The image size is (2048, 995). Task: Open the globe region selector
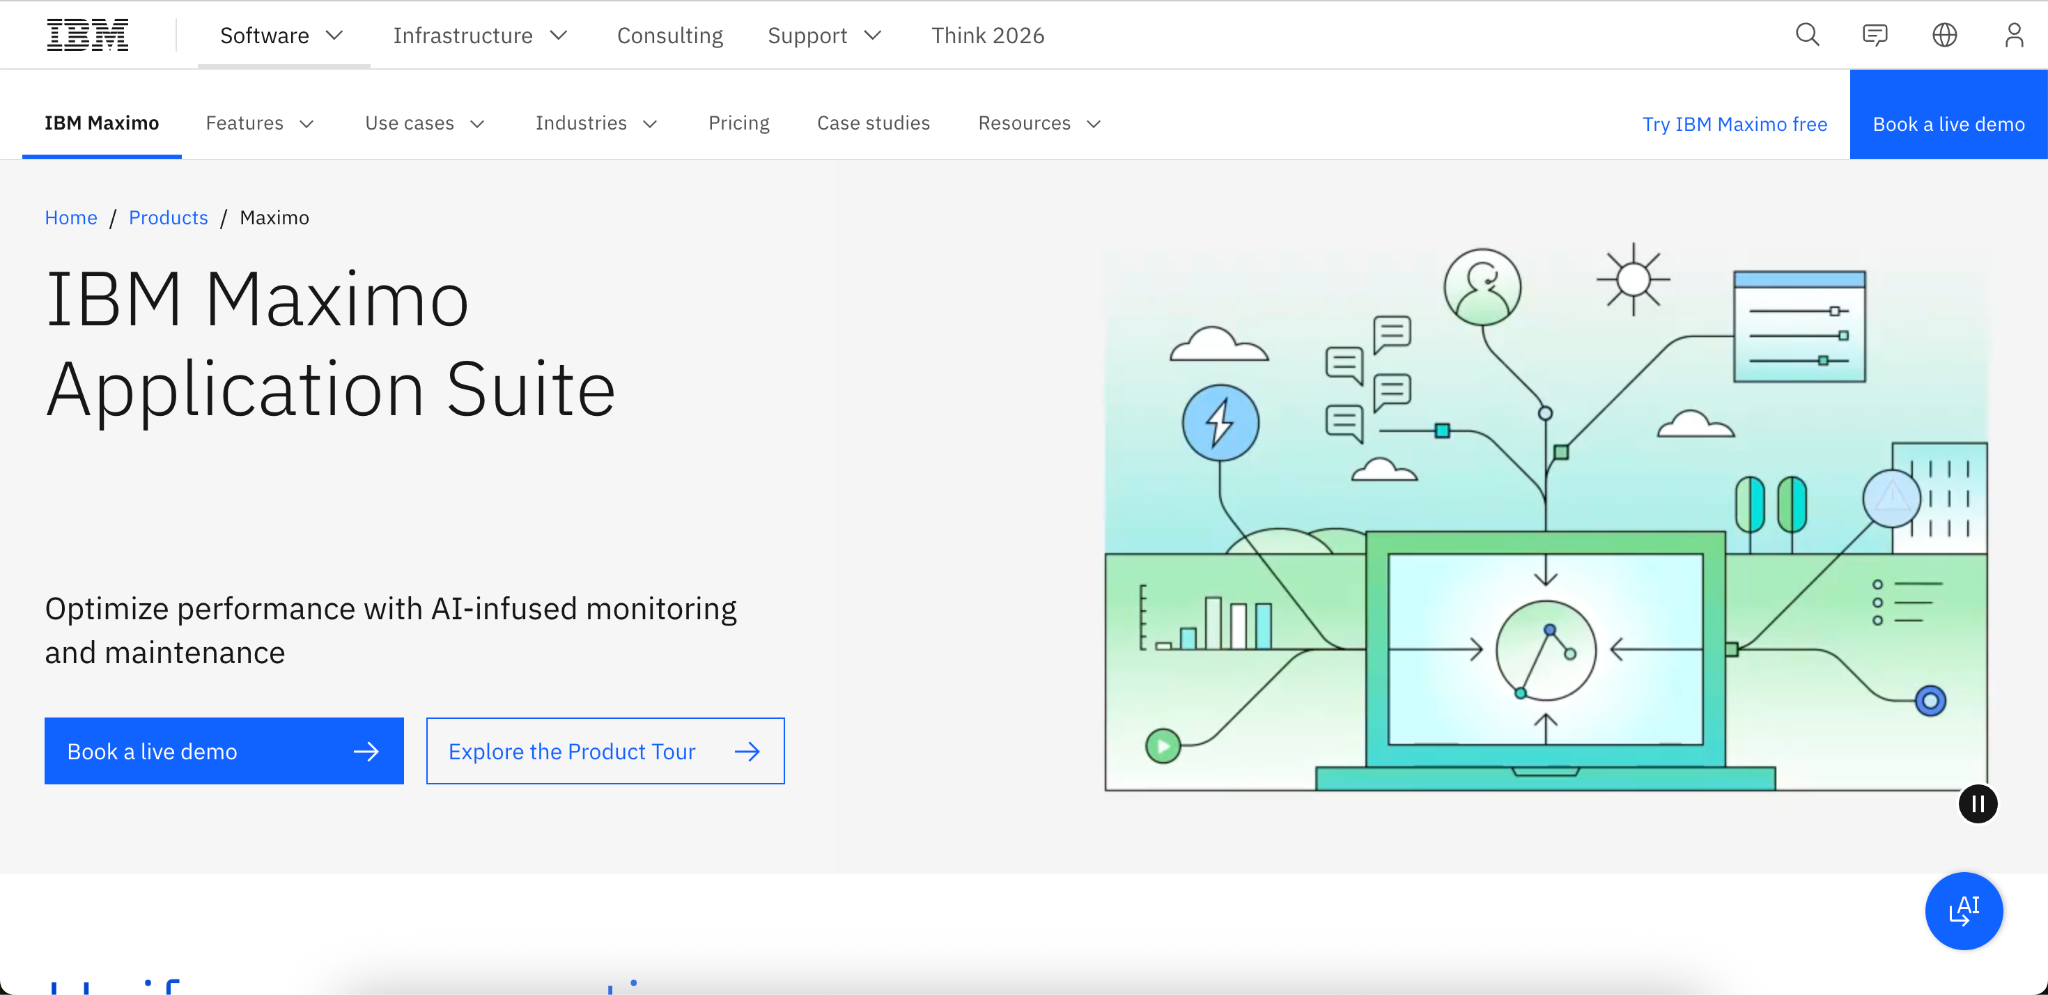click(1944, 35)
